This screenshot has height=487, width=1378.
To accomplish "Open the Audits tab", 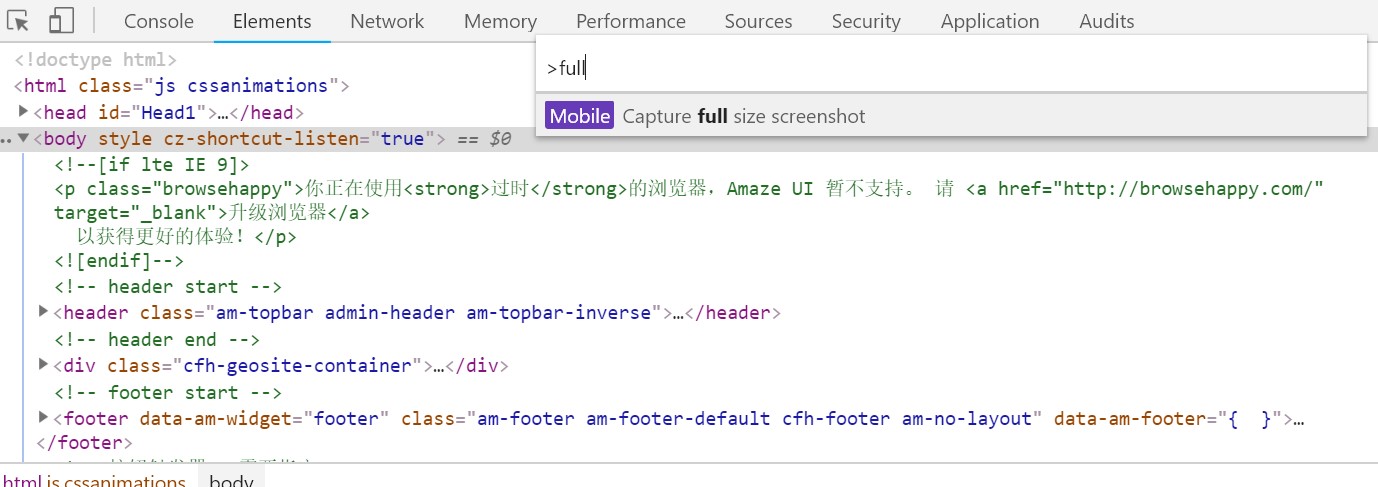I will (1107, 21).
